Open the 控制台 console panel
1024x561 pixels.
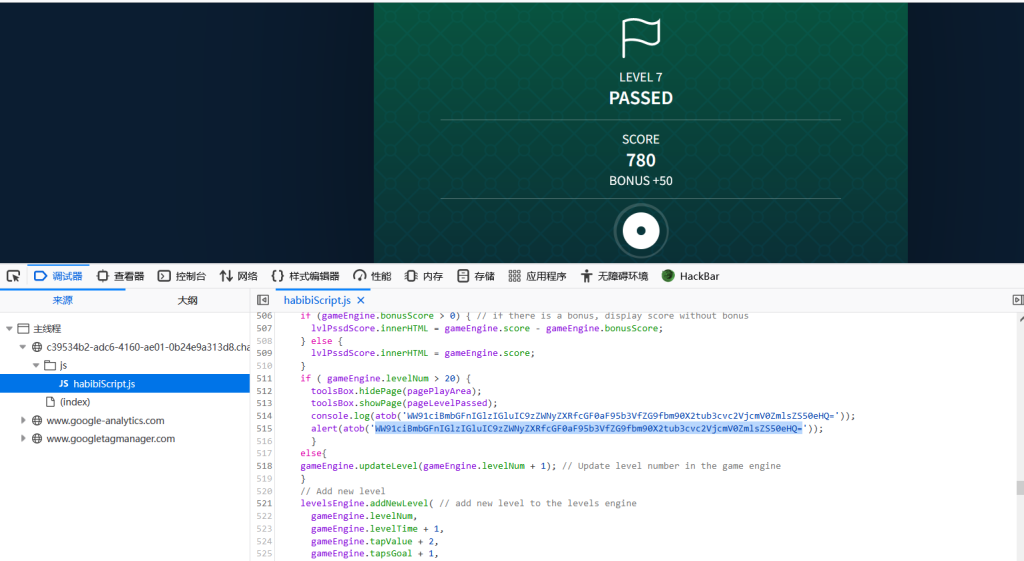point(181,276)
